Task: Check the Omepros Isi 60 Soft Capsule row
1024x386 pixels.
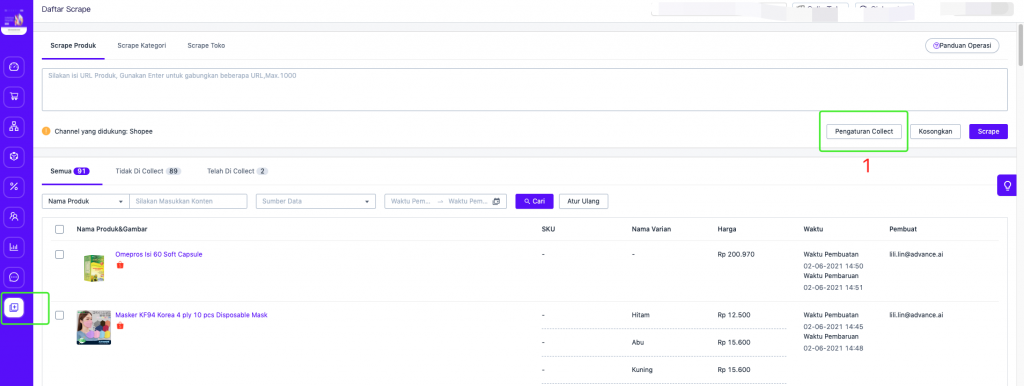Action: (x=59, y=255)
